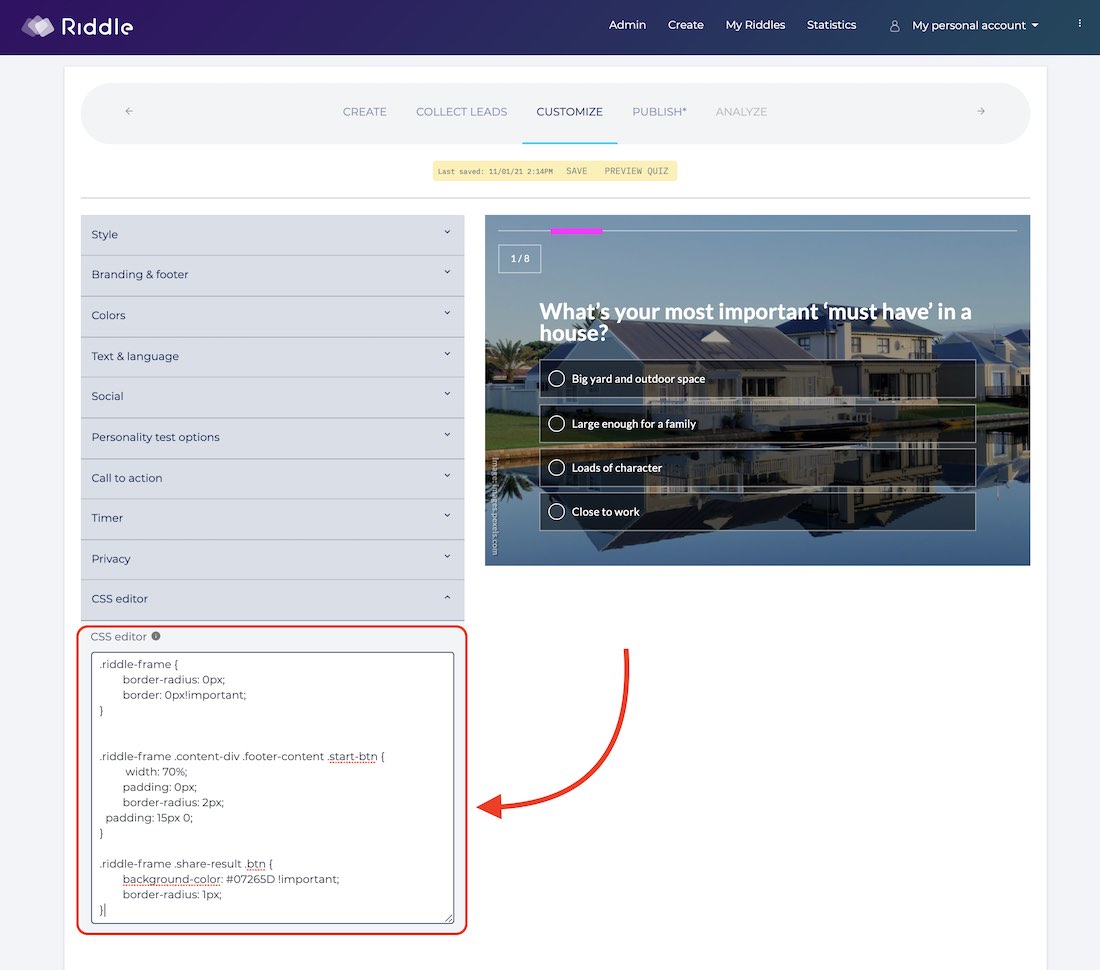Click the '.riddle-frame .share-result .btn {' line
This screenshot has width=1100, height=970.
(186, 864)
